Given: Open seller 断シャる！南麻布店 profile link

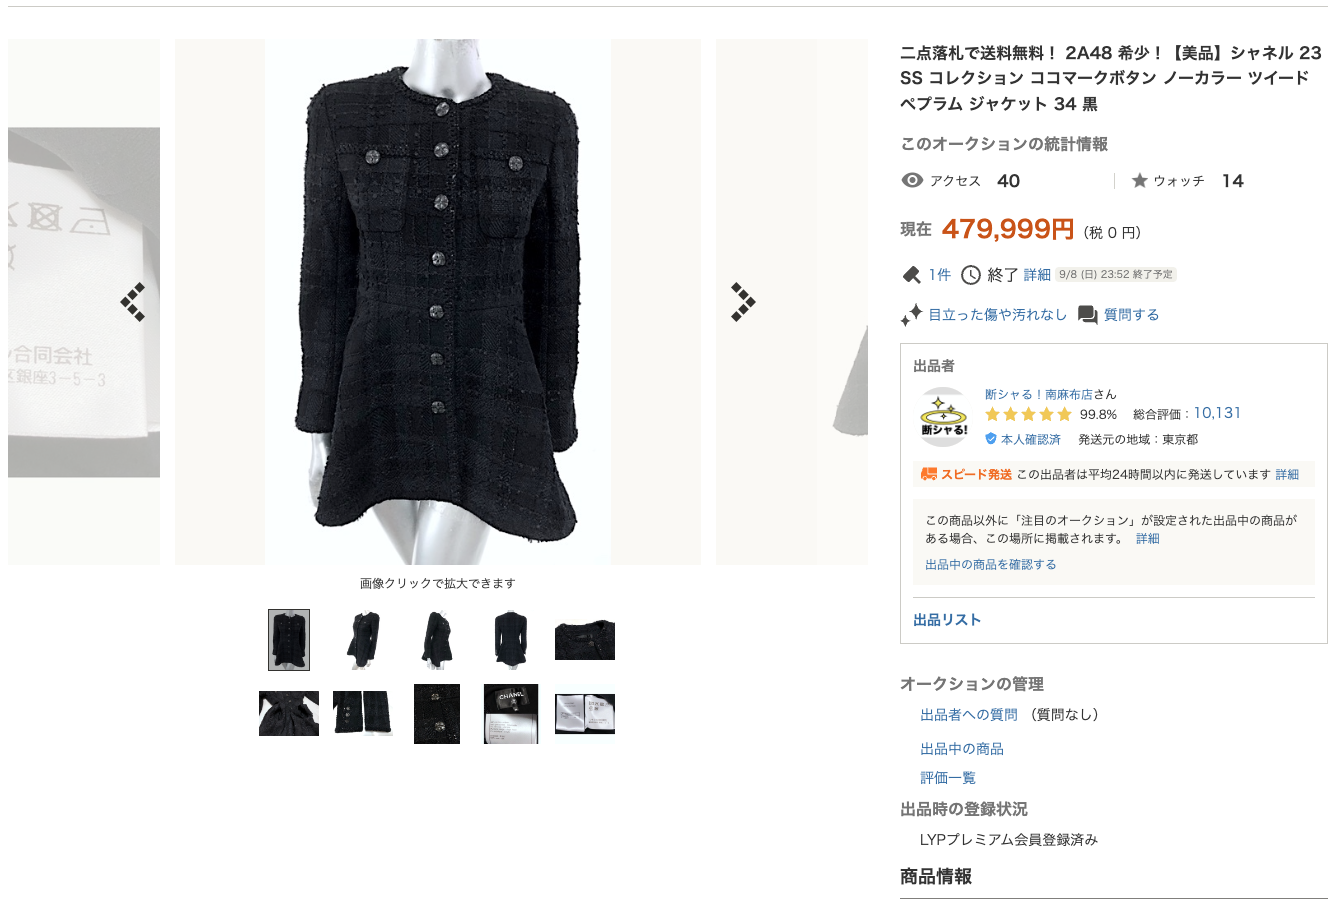Looking at the screenshot, I should click(1039, 394).
